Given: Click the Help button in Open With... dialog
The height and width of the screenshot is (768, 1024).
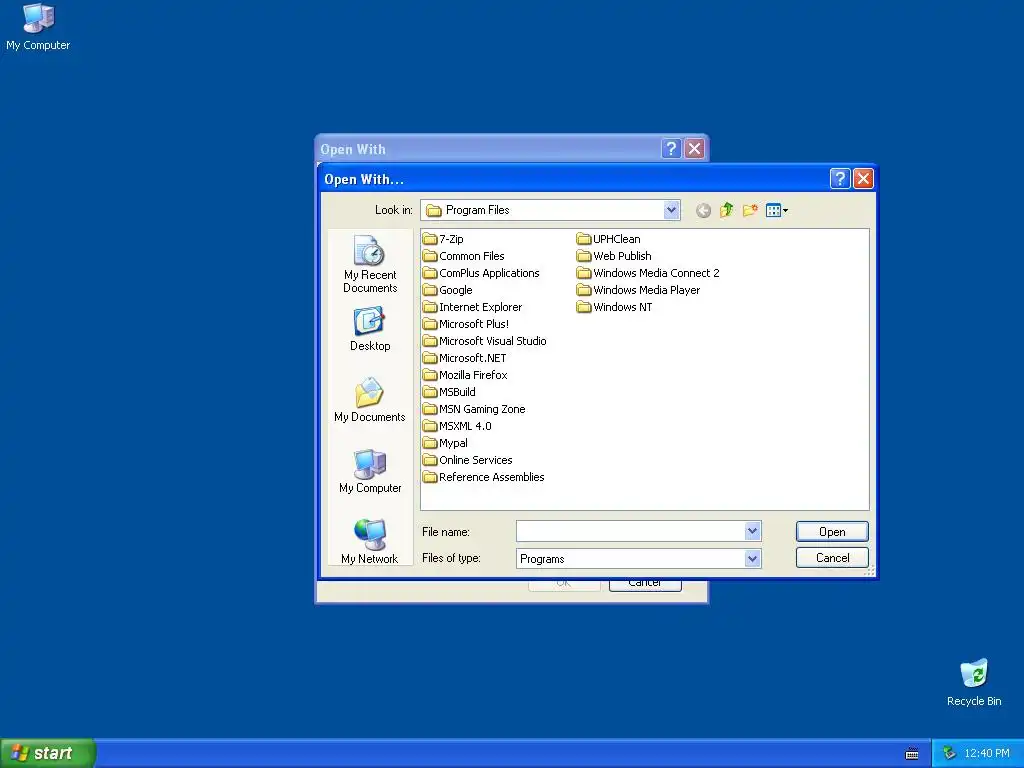Looking at the screenshot, I should 840,178.
